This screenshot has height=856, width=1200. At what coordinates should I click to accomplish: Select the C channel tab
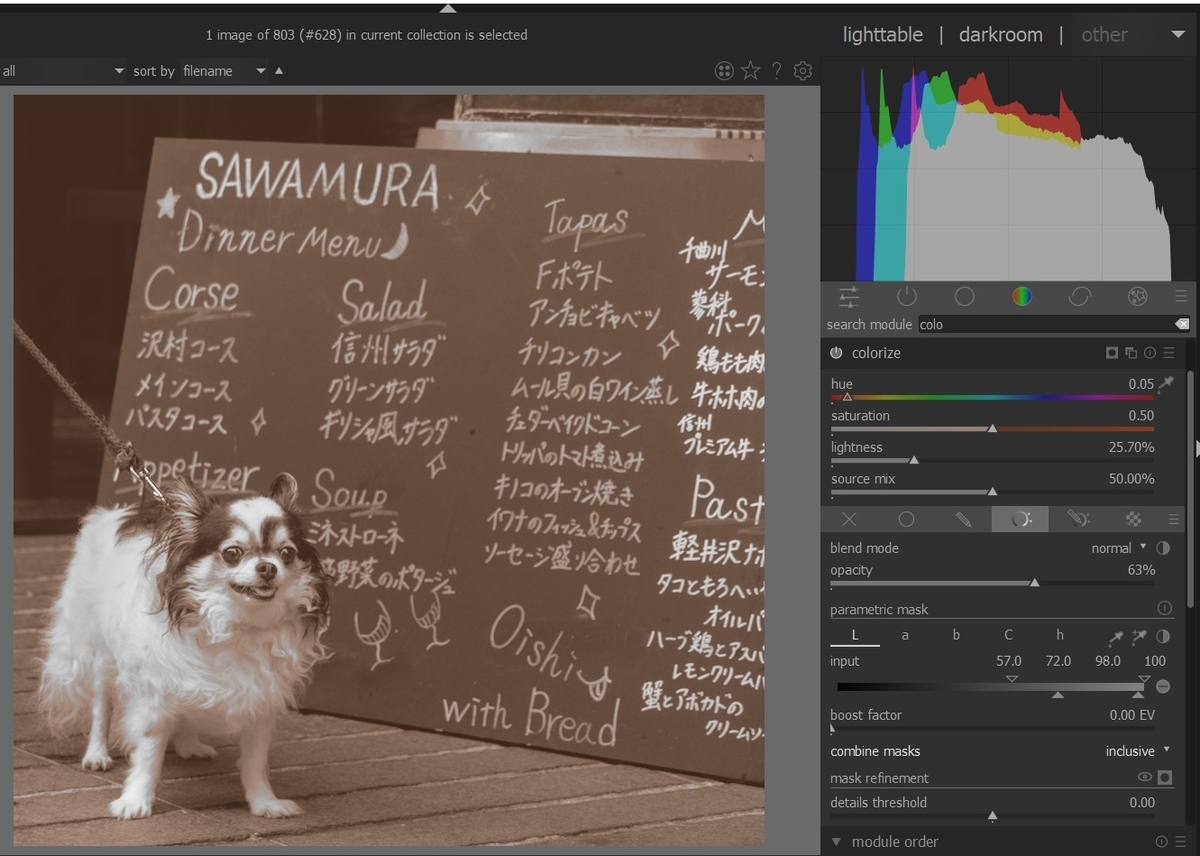point(1008,635)
